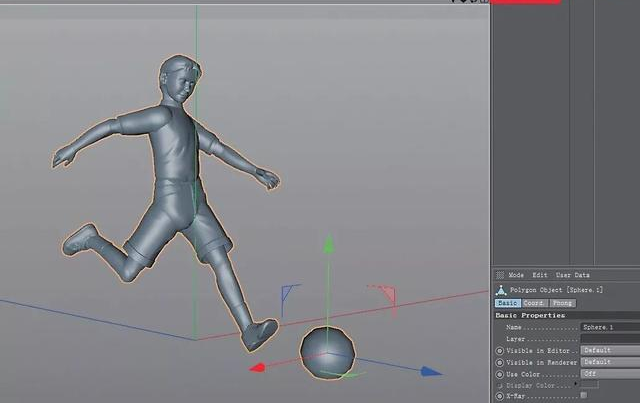This screenshot has width=640, height=403.
Task: Click keyframe circle beside Visible in Editor
Action: click(x=500, y=351)
